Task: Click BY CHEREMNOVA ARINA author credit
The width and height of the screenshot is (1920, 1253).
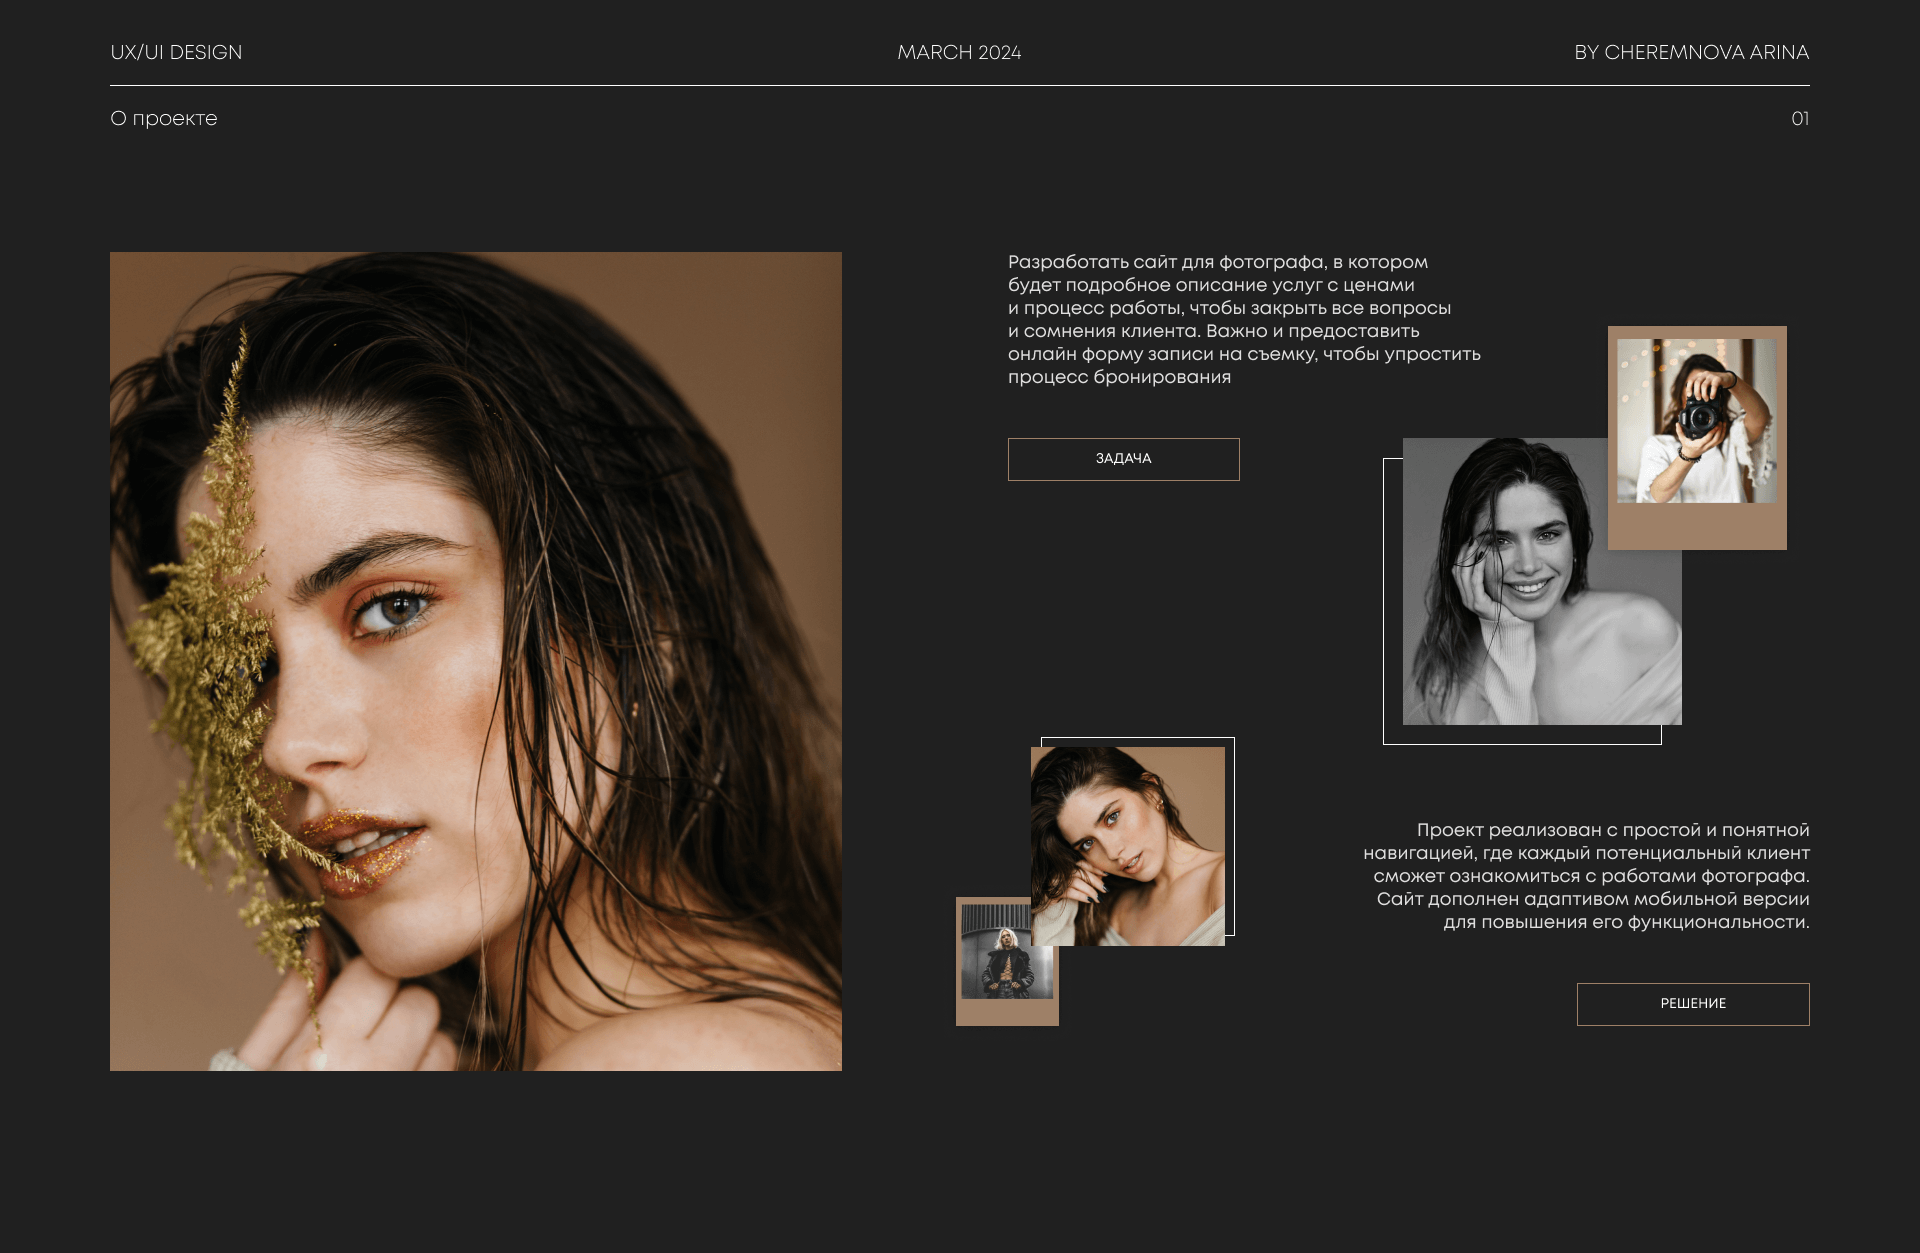Action: 1691,53
